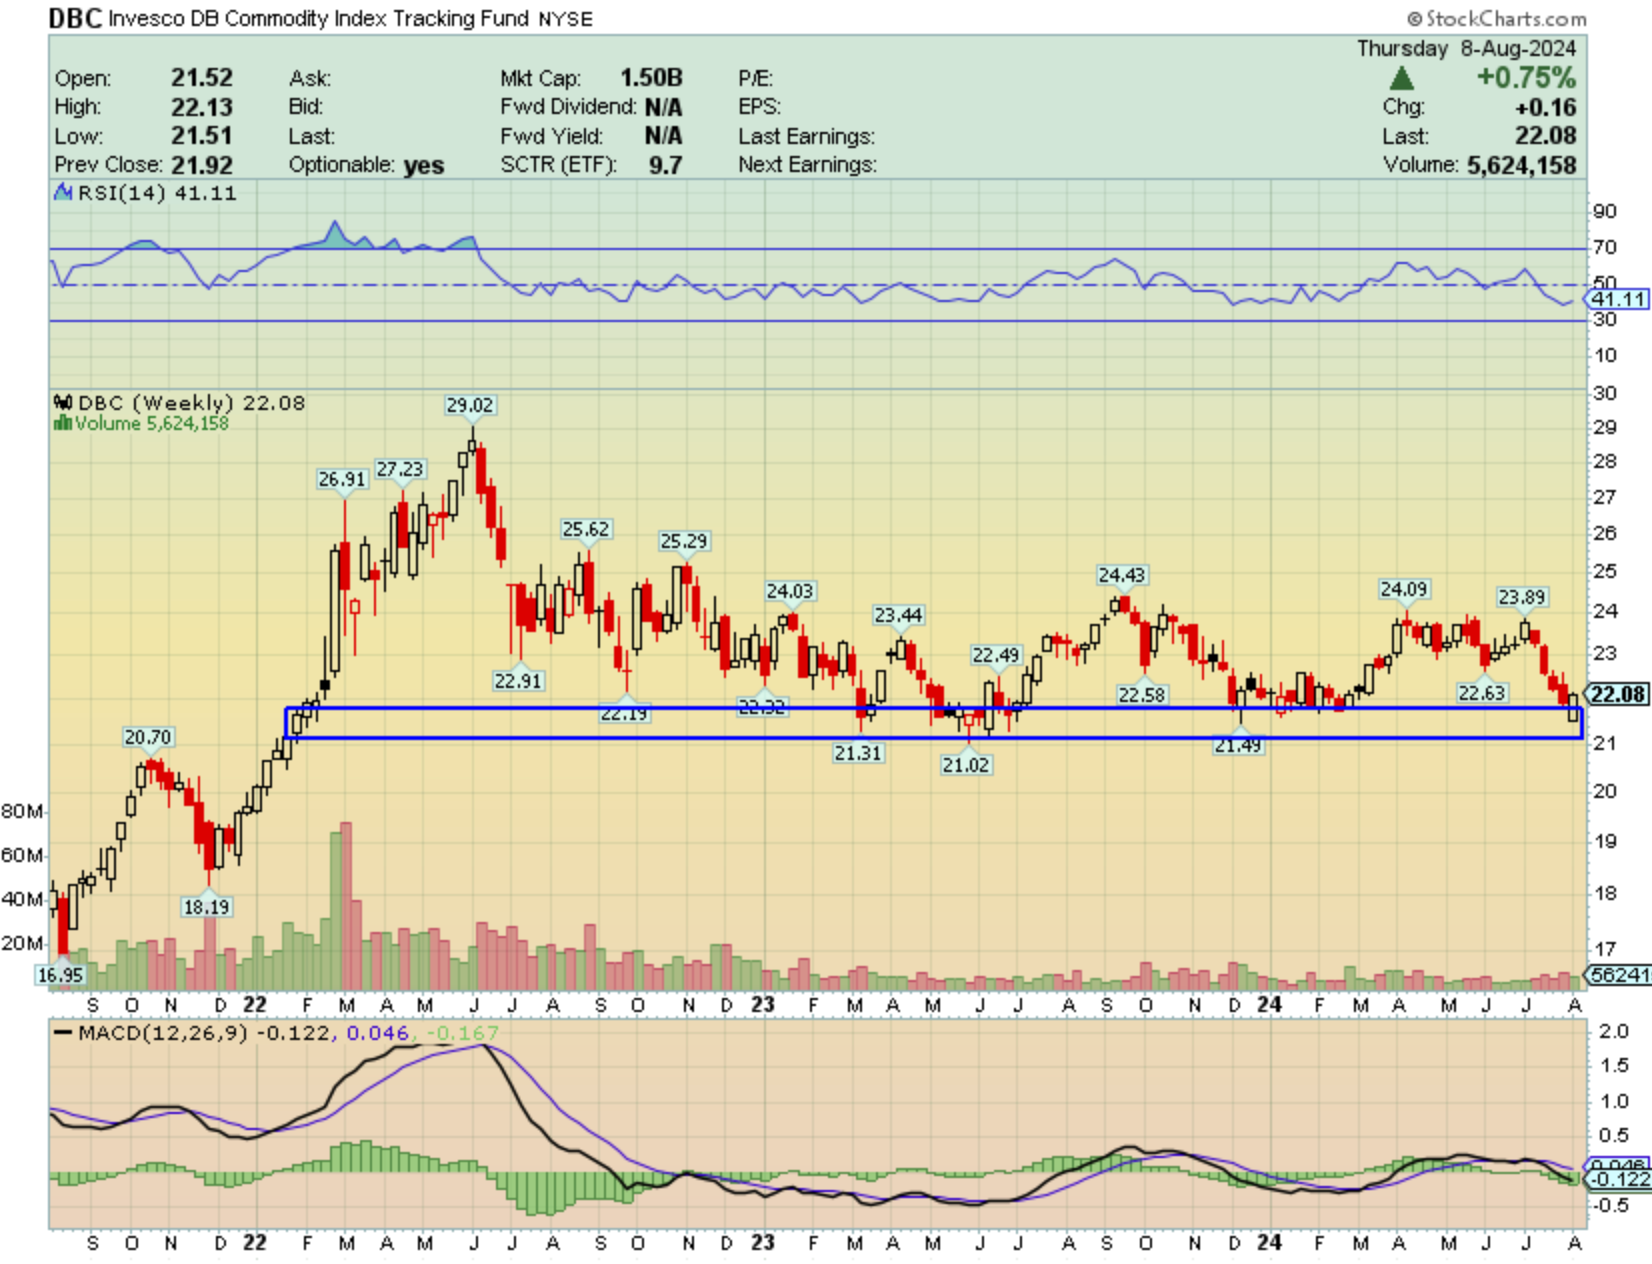Click the 21.31 low price label
1652x1264 pixels.
coord(858,753)
